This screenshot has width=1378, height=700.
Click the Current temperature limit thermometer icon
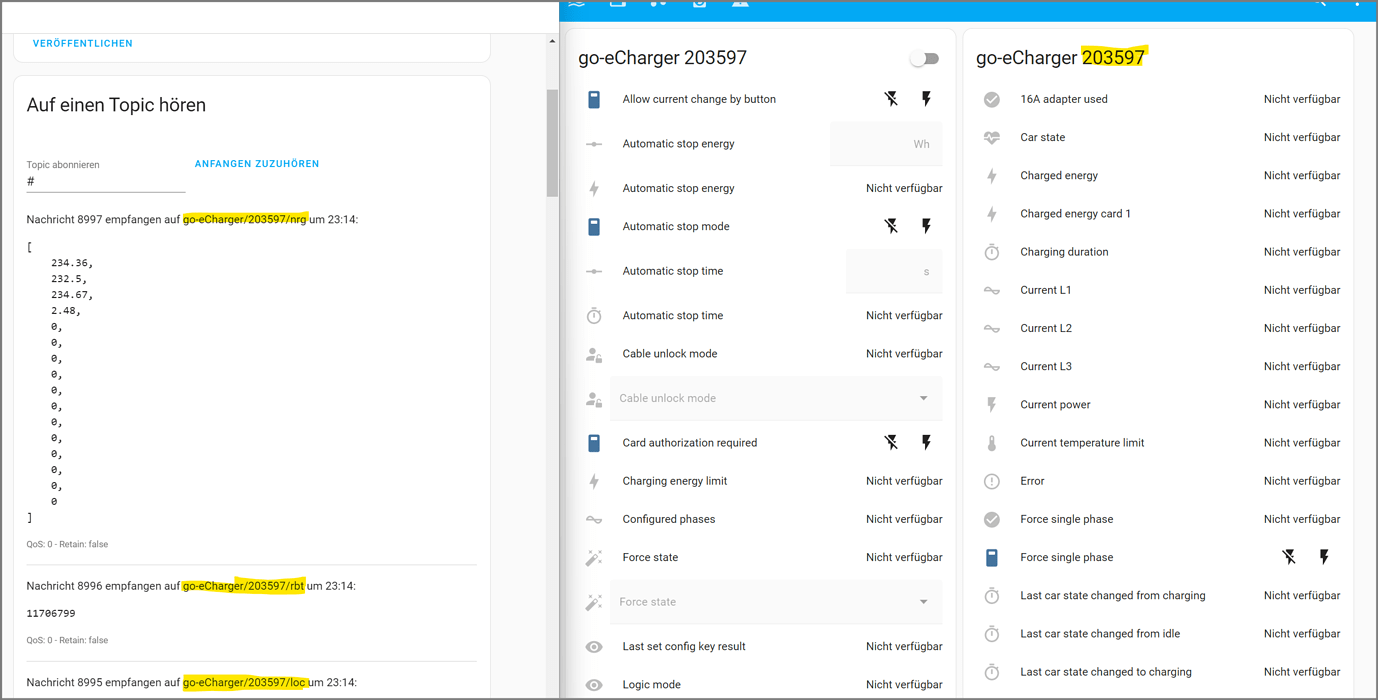pyautogui.click(x=991, y=442)
